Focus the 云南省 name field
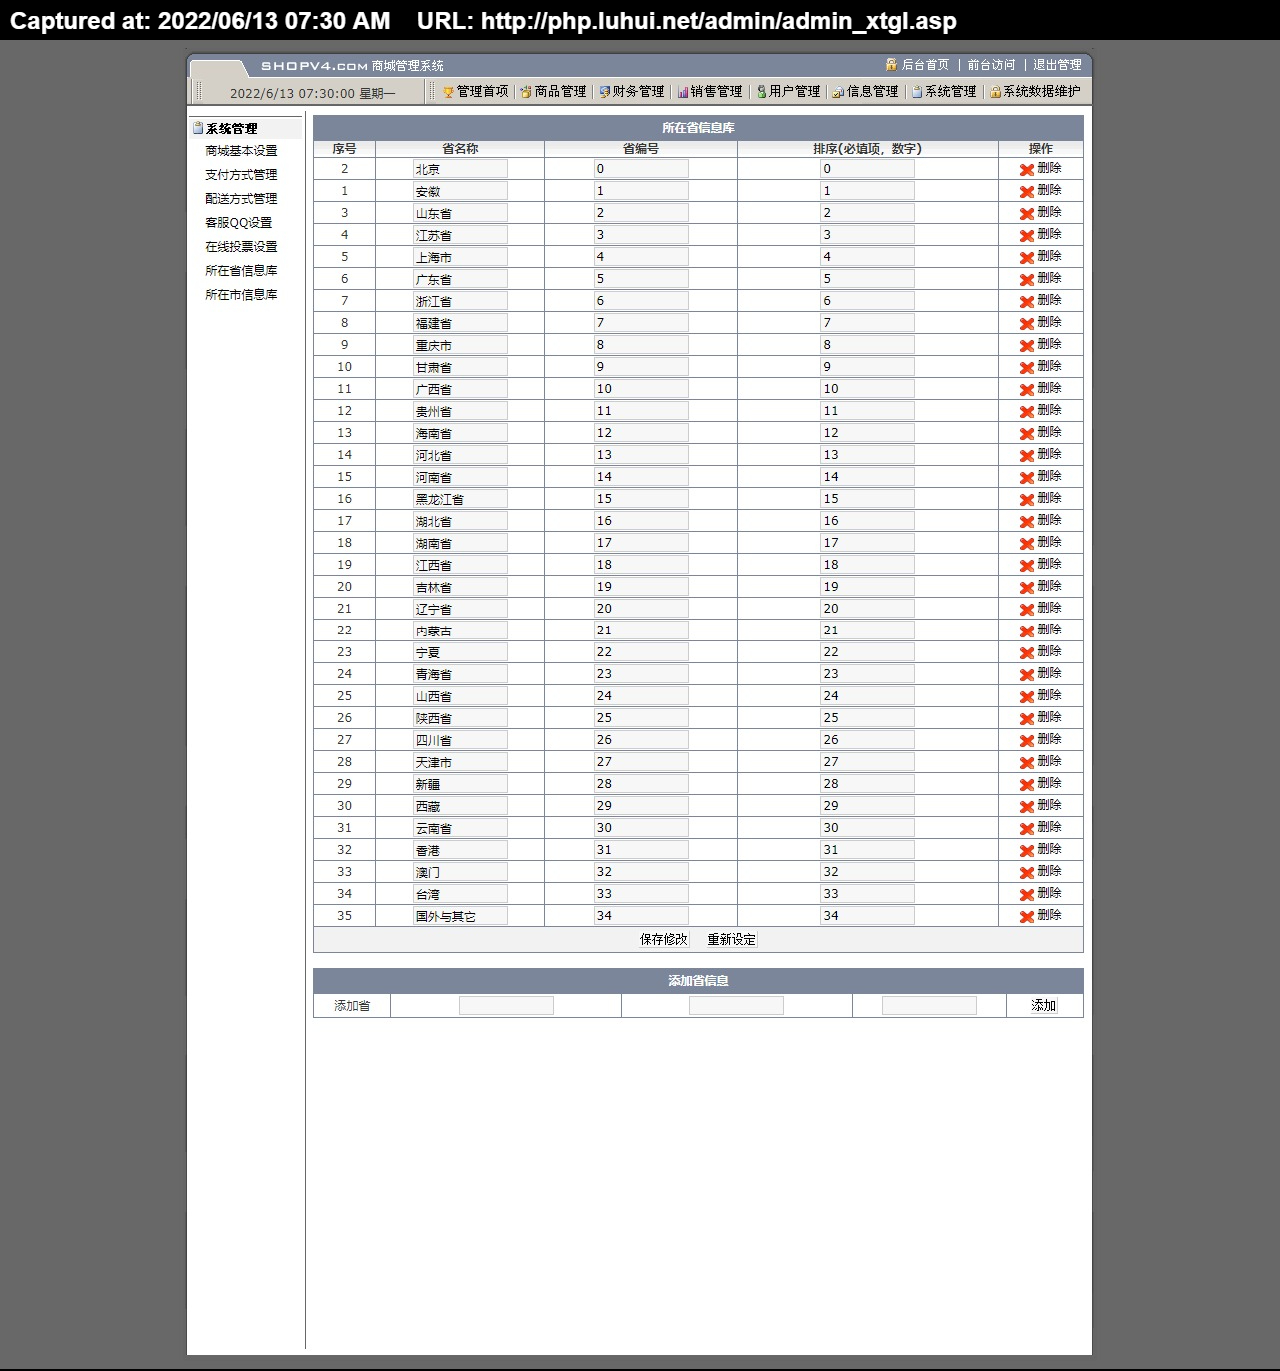 coord(460,828)
